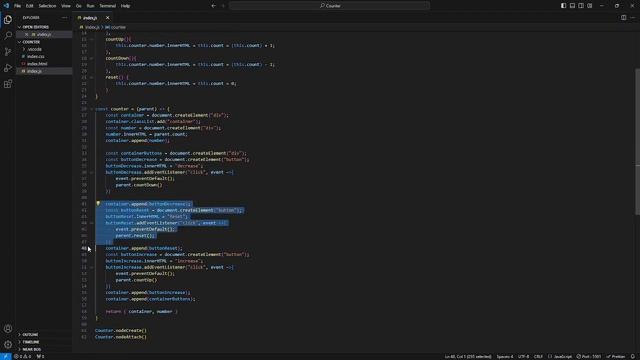This screenshot has height=360, width=640.
Task: Go forward with the navigation arrow
Action: point(223,6)
